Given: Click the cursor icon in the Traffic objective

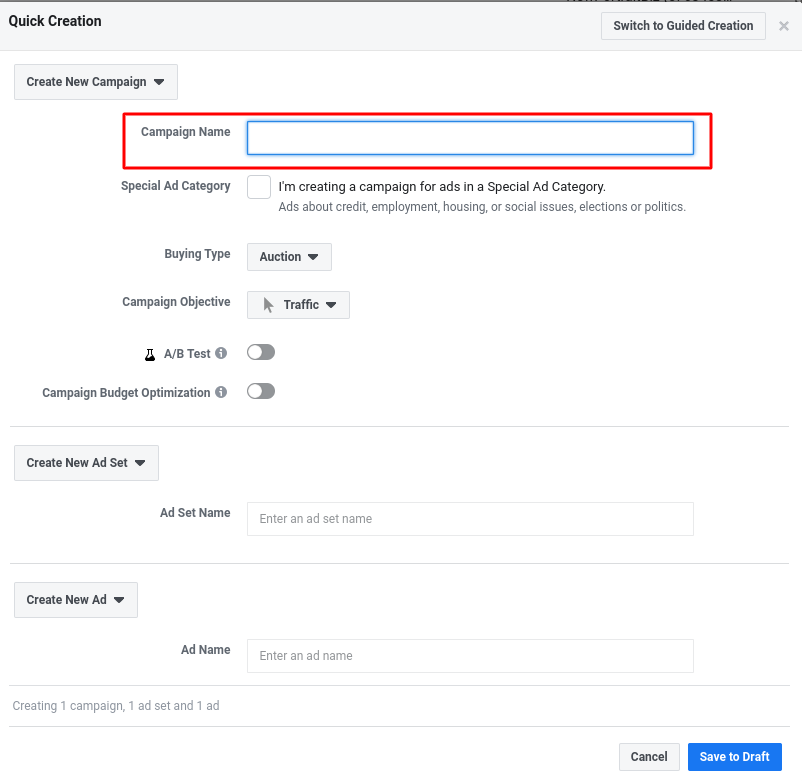Looking at the screenshot, I should pyautogui.click(x=268, y=305).
